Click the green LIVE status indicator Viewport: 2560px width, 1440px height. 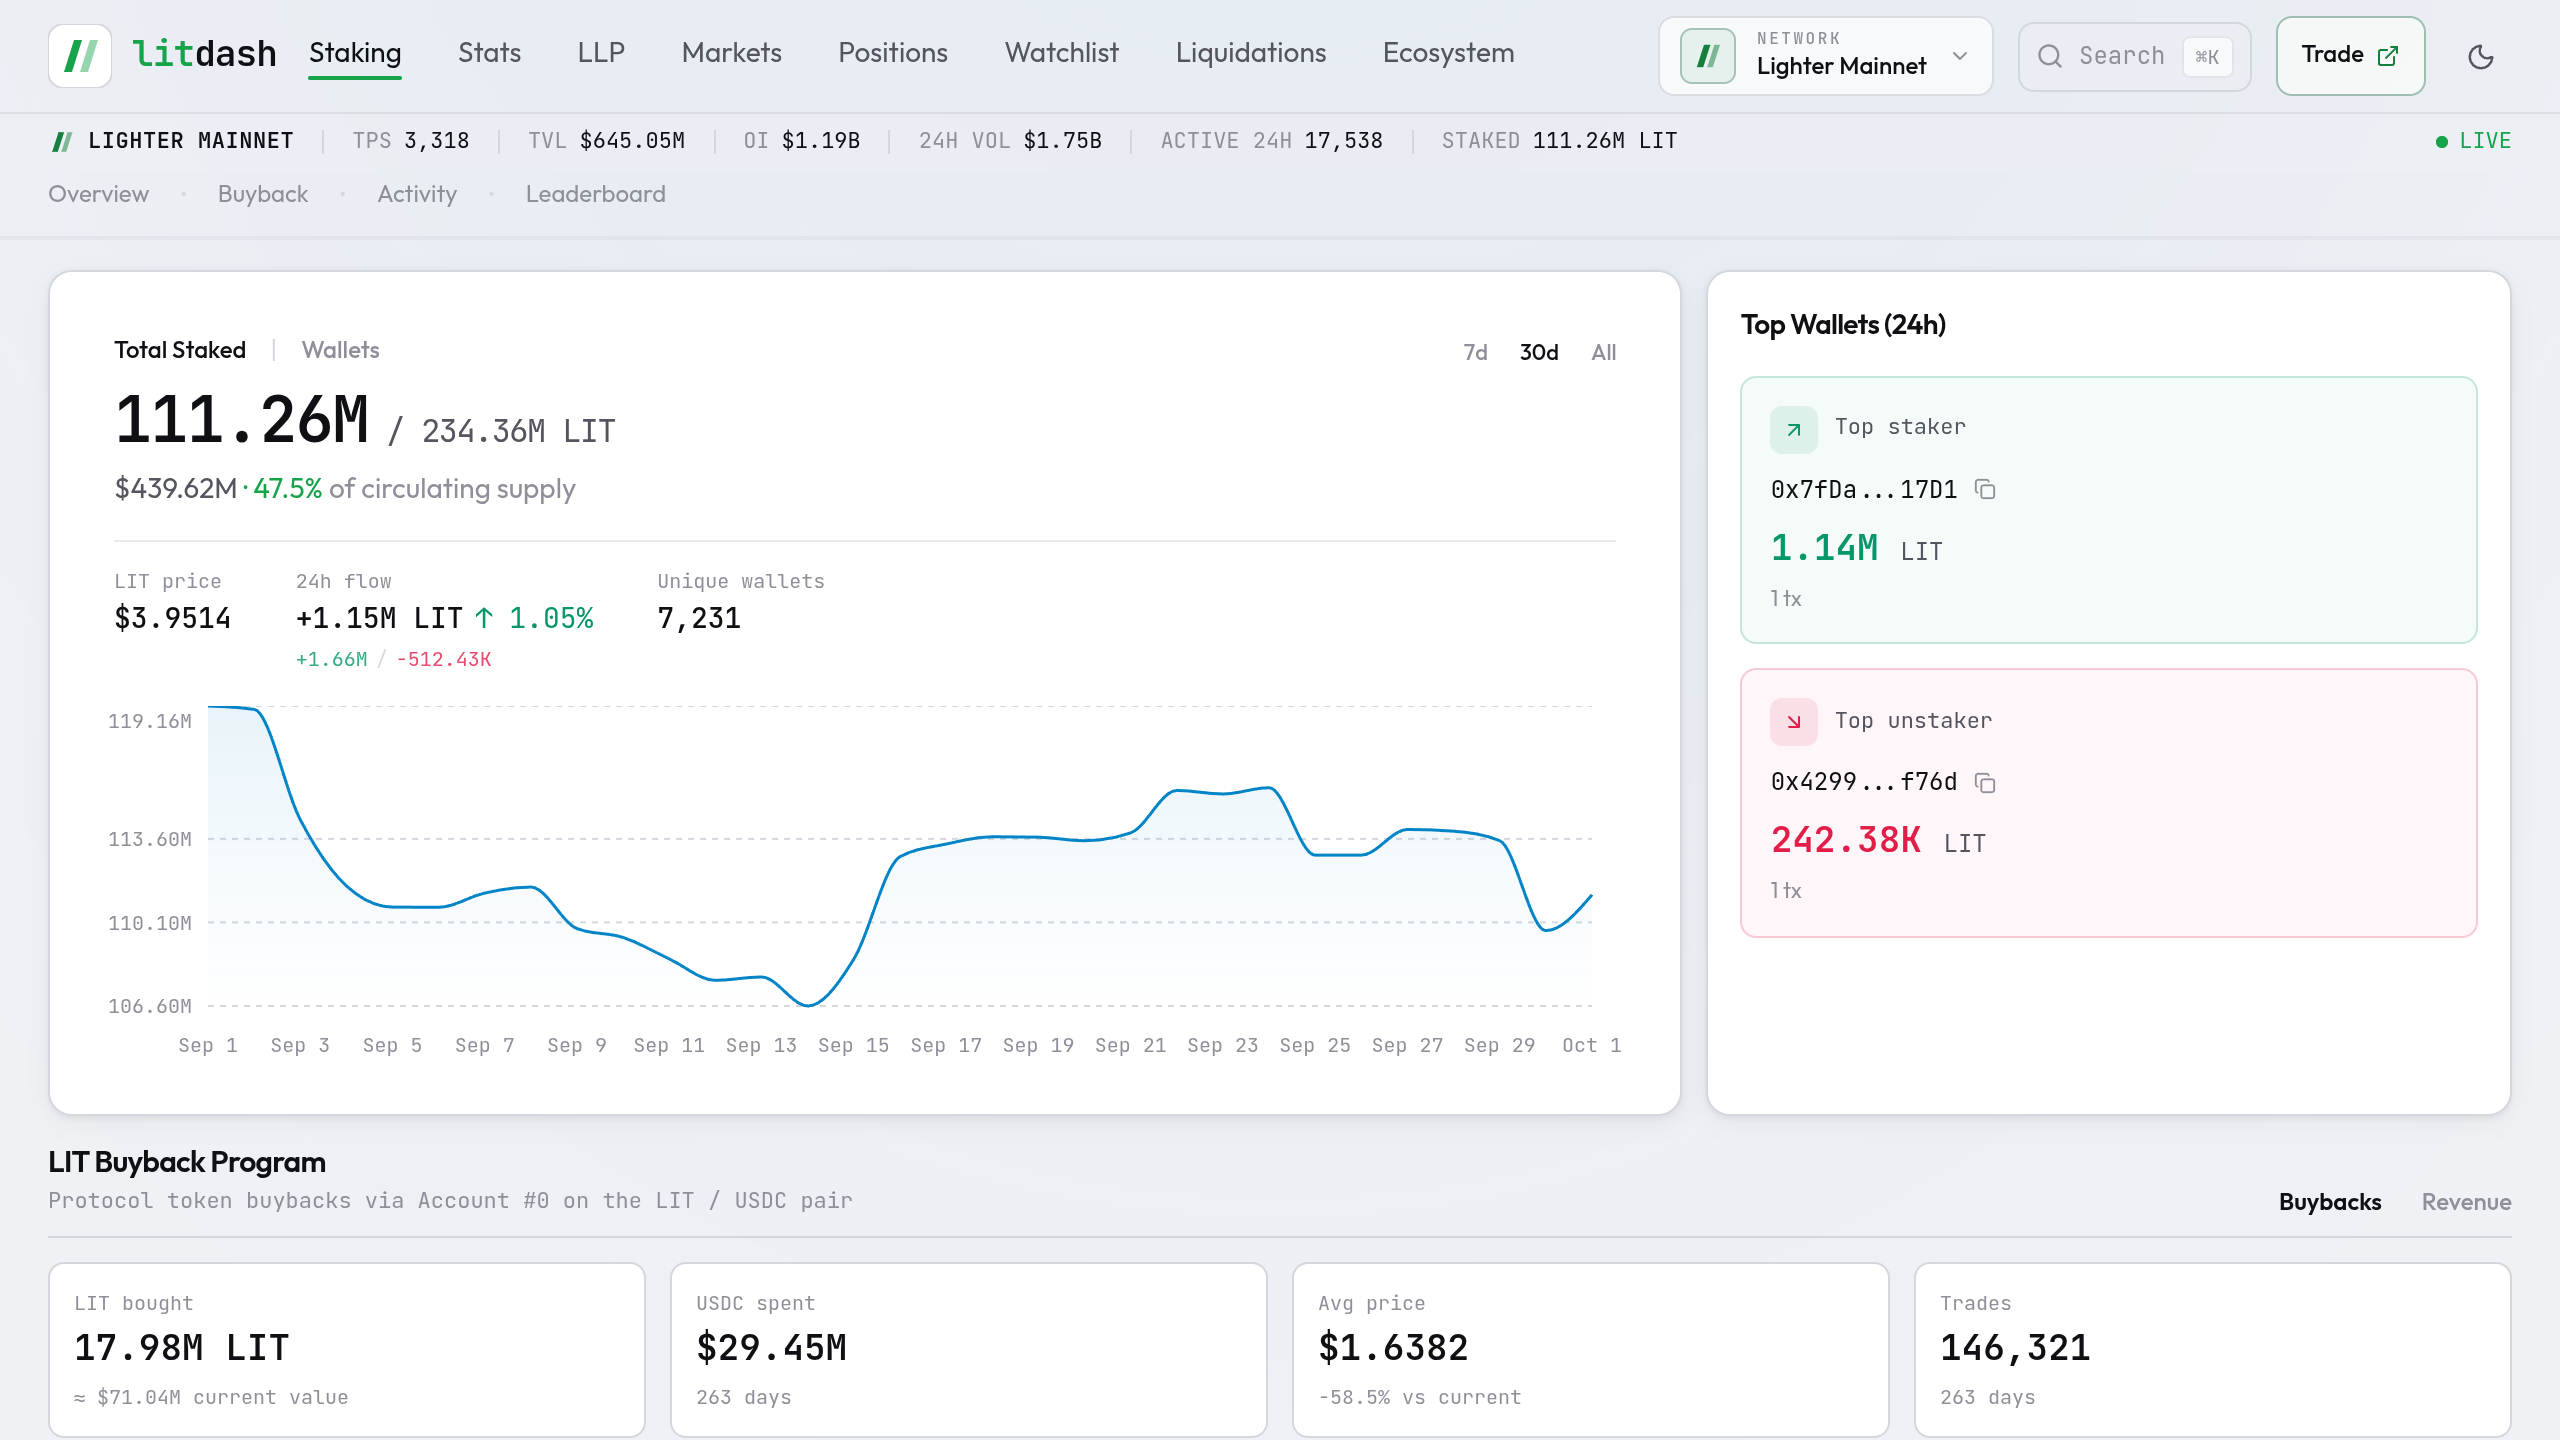pyautogui.click(x=2474, y=141)
